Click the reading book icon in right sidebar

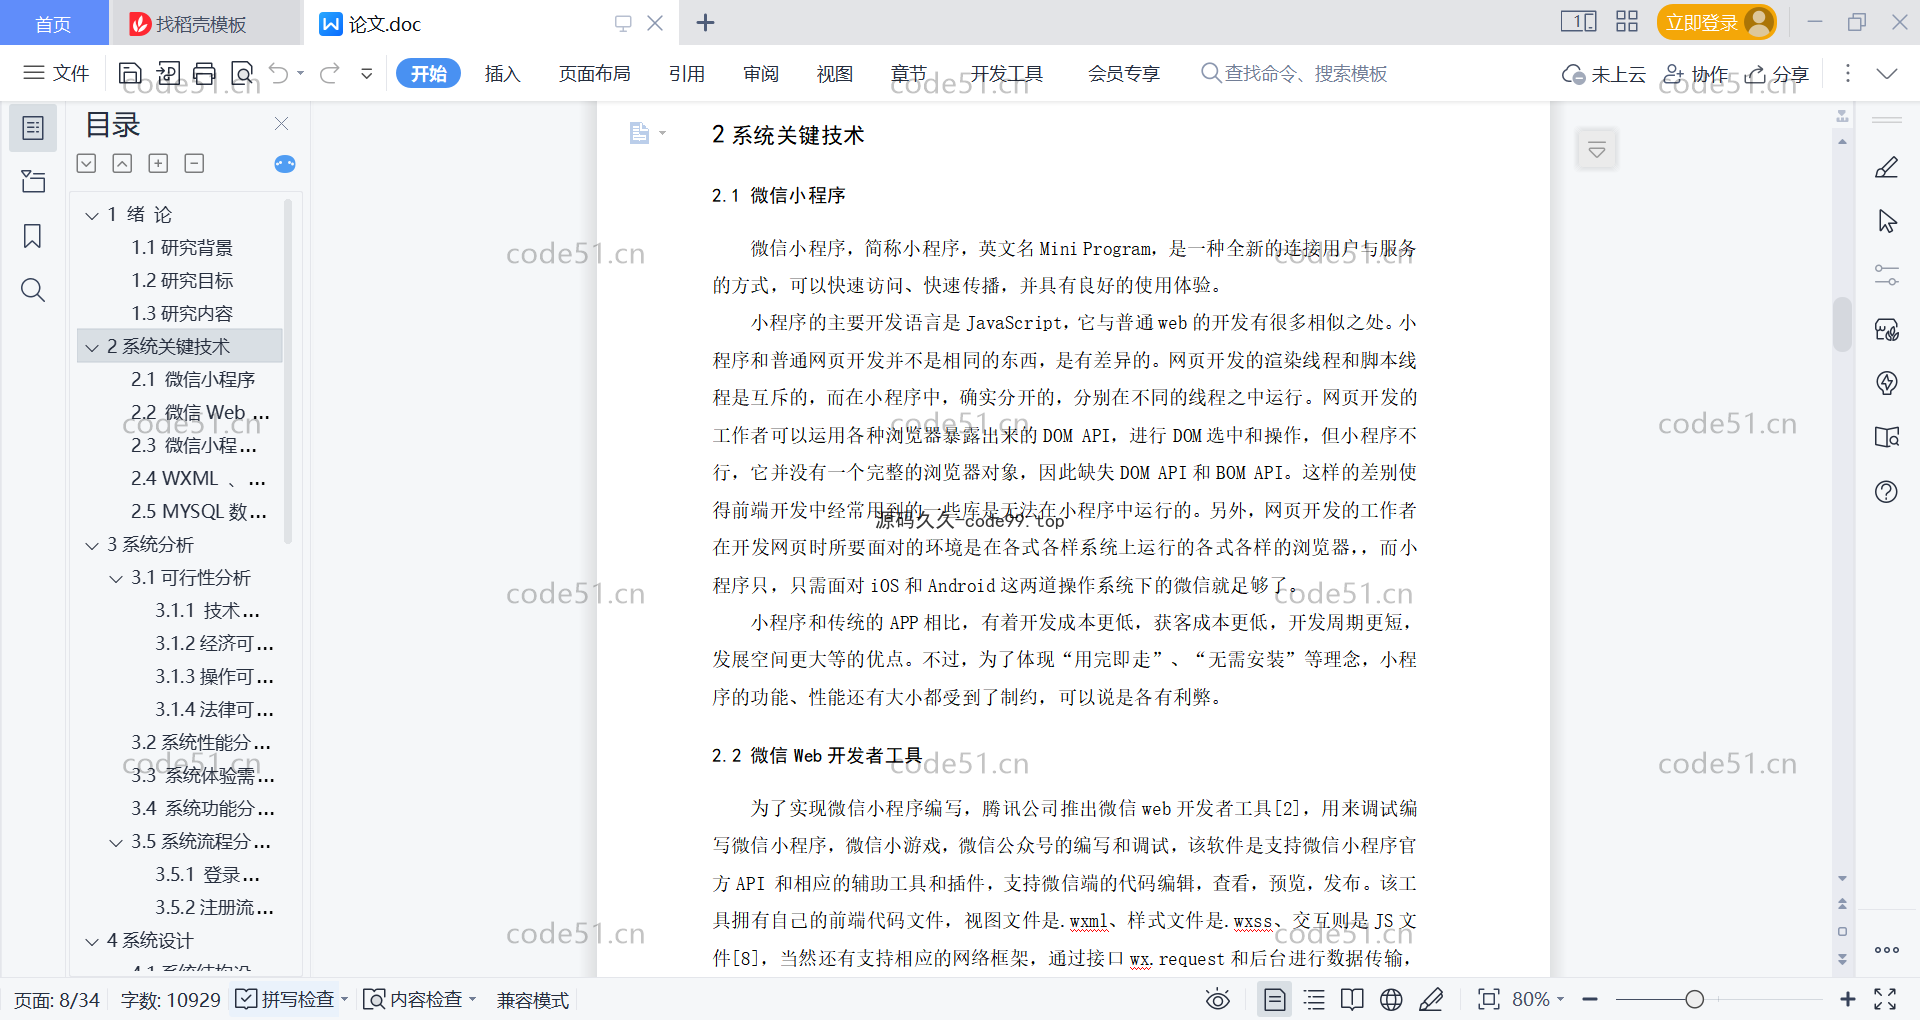tap(1887, 437)
